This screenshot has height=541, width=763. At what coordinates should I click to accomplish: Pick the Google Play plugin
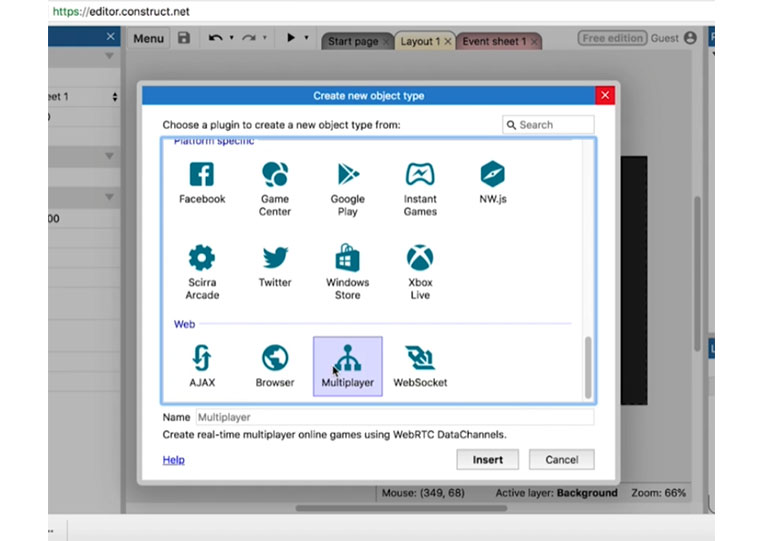tap(347, 189)
